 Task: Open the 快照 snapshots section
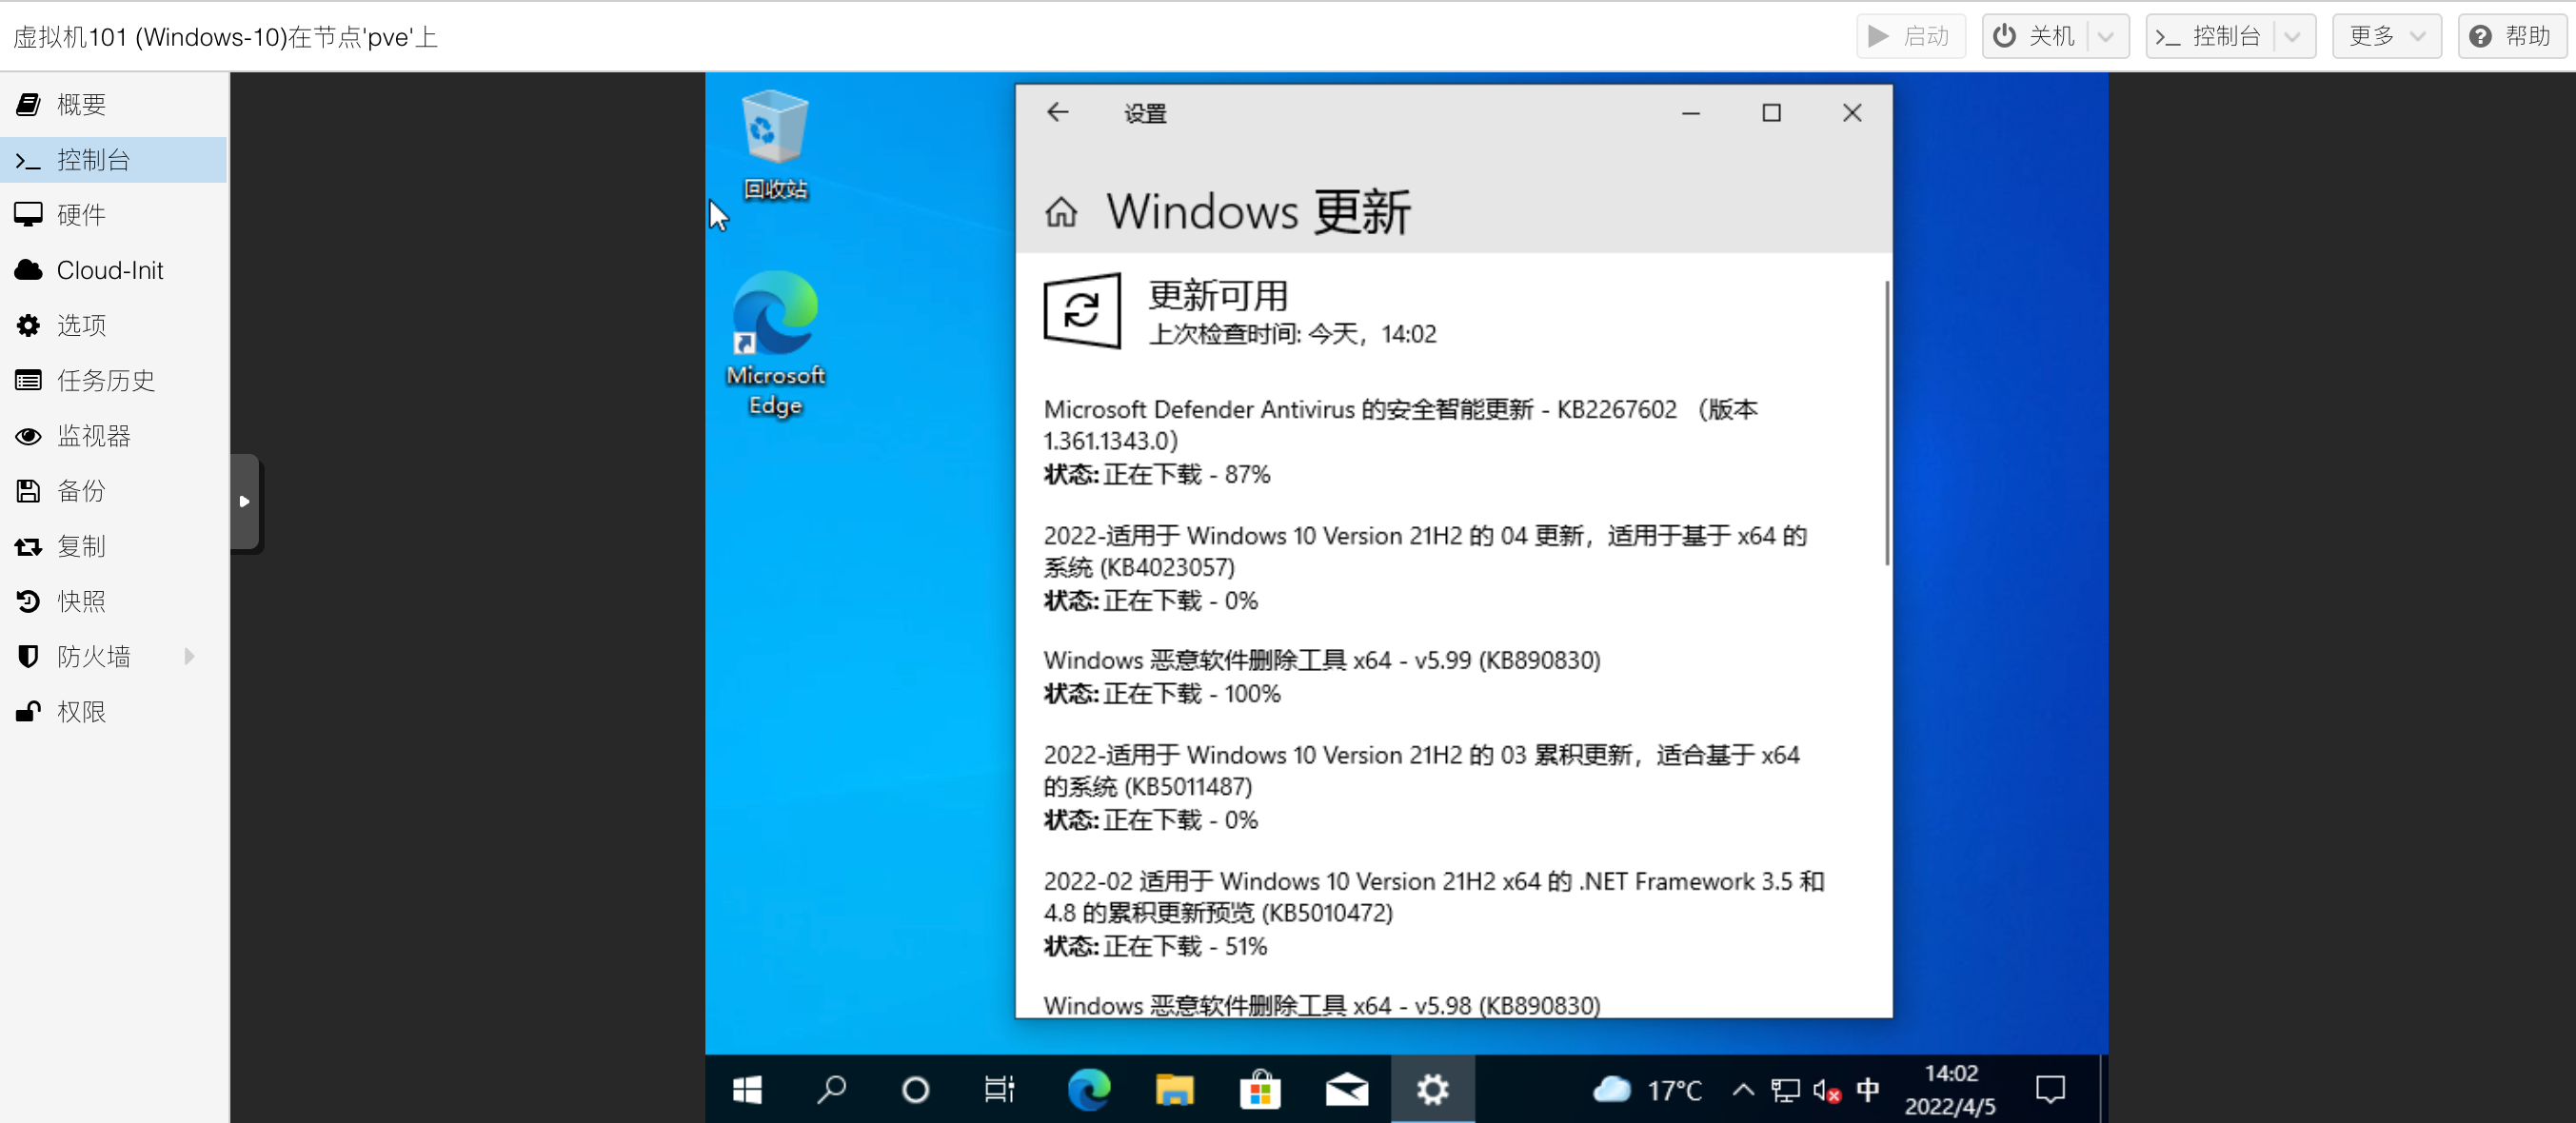click(114, 601)
